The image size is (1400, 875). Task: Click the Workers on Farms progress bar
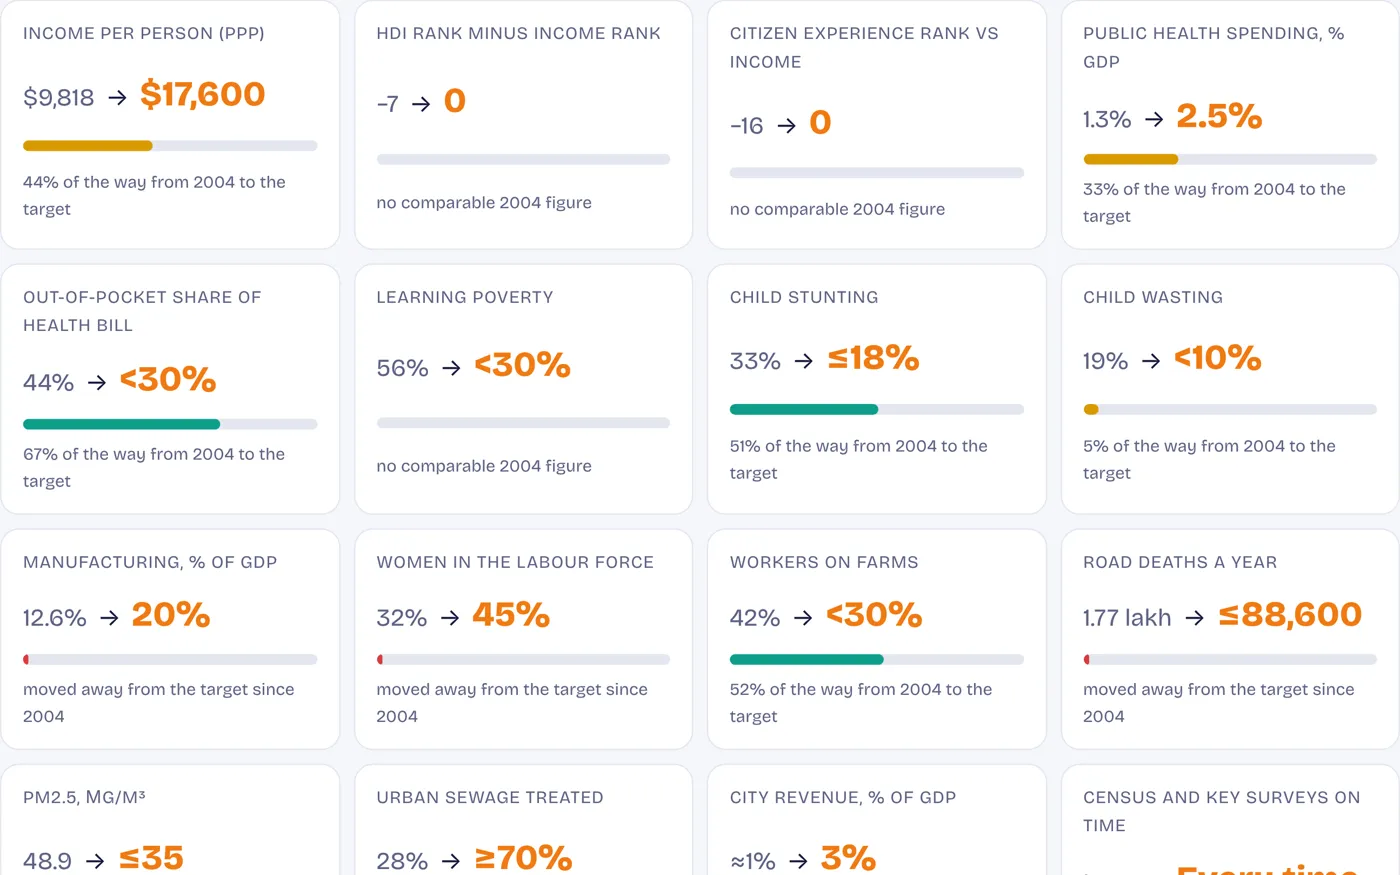tap(877, 660)
